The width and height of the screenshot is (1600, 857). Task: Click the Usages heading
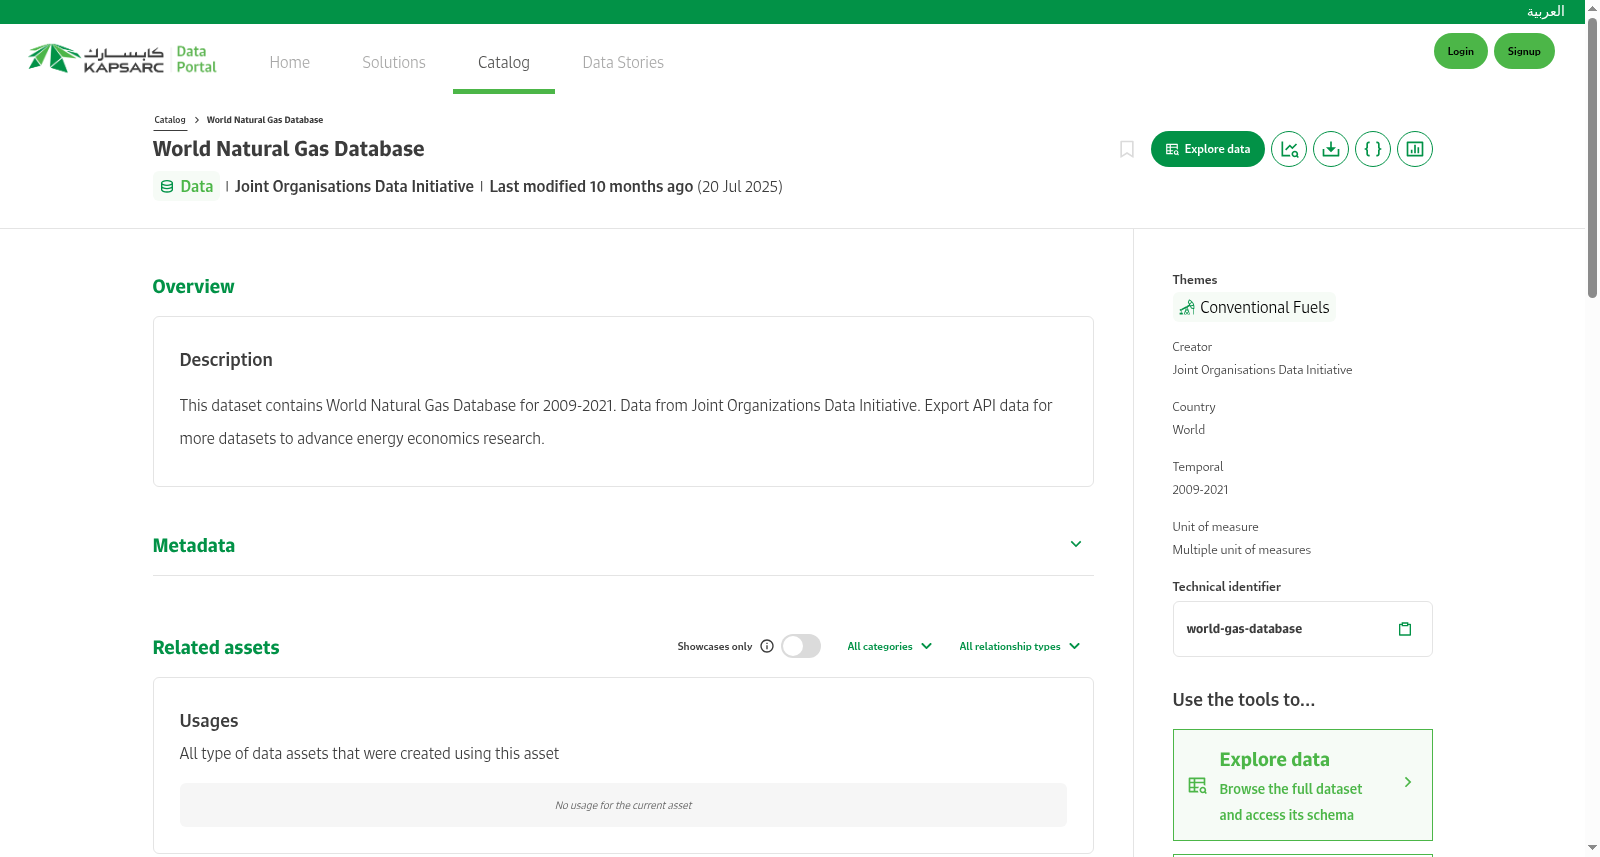coord(209,721)
